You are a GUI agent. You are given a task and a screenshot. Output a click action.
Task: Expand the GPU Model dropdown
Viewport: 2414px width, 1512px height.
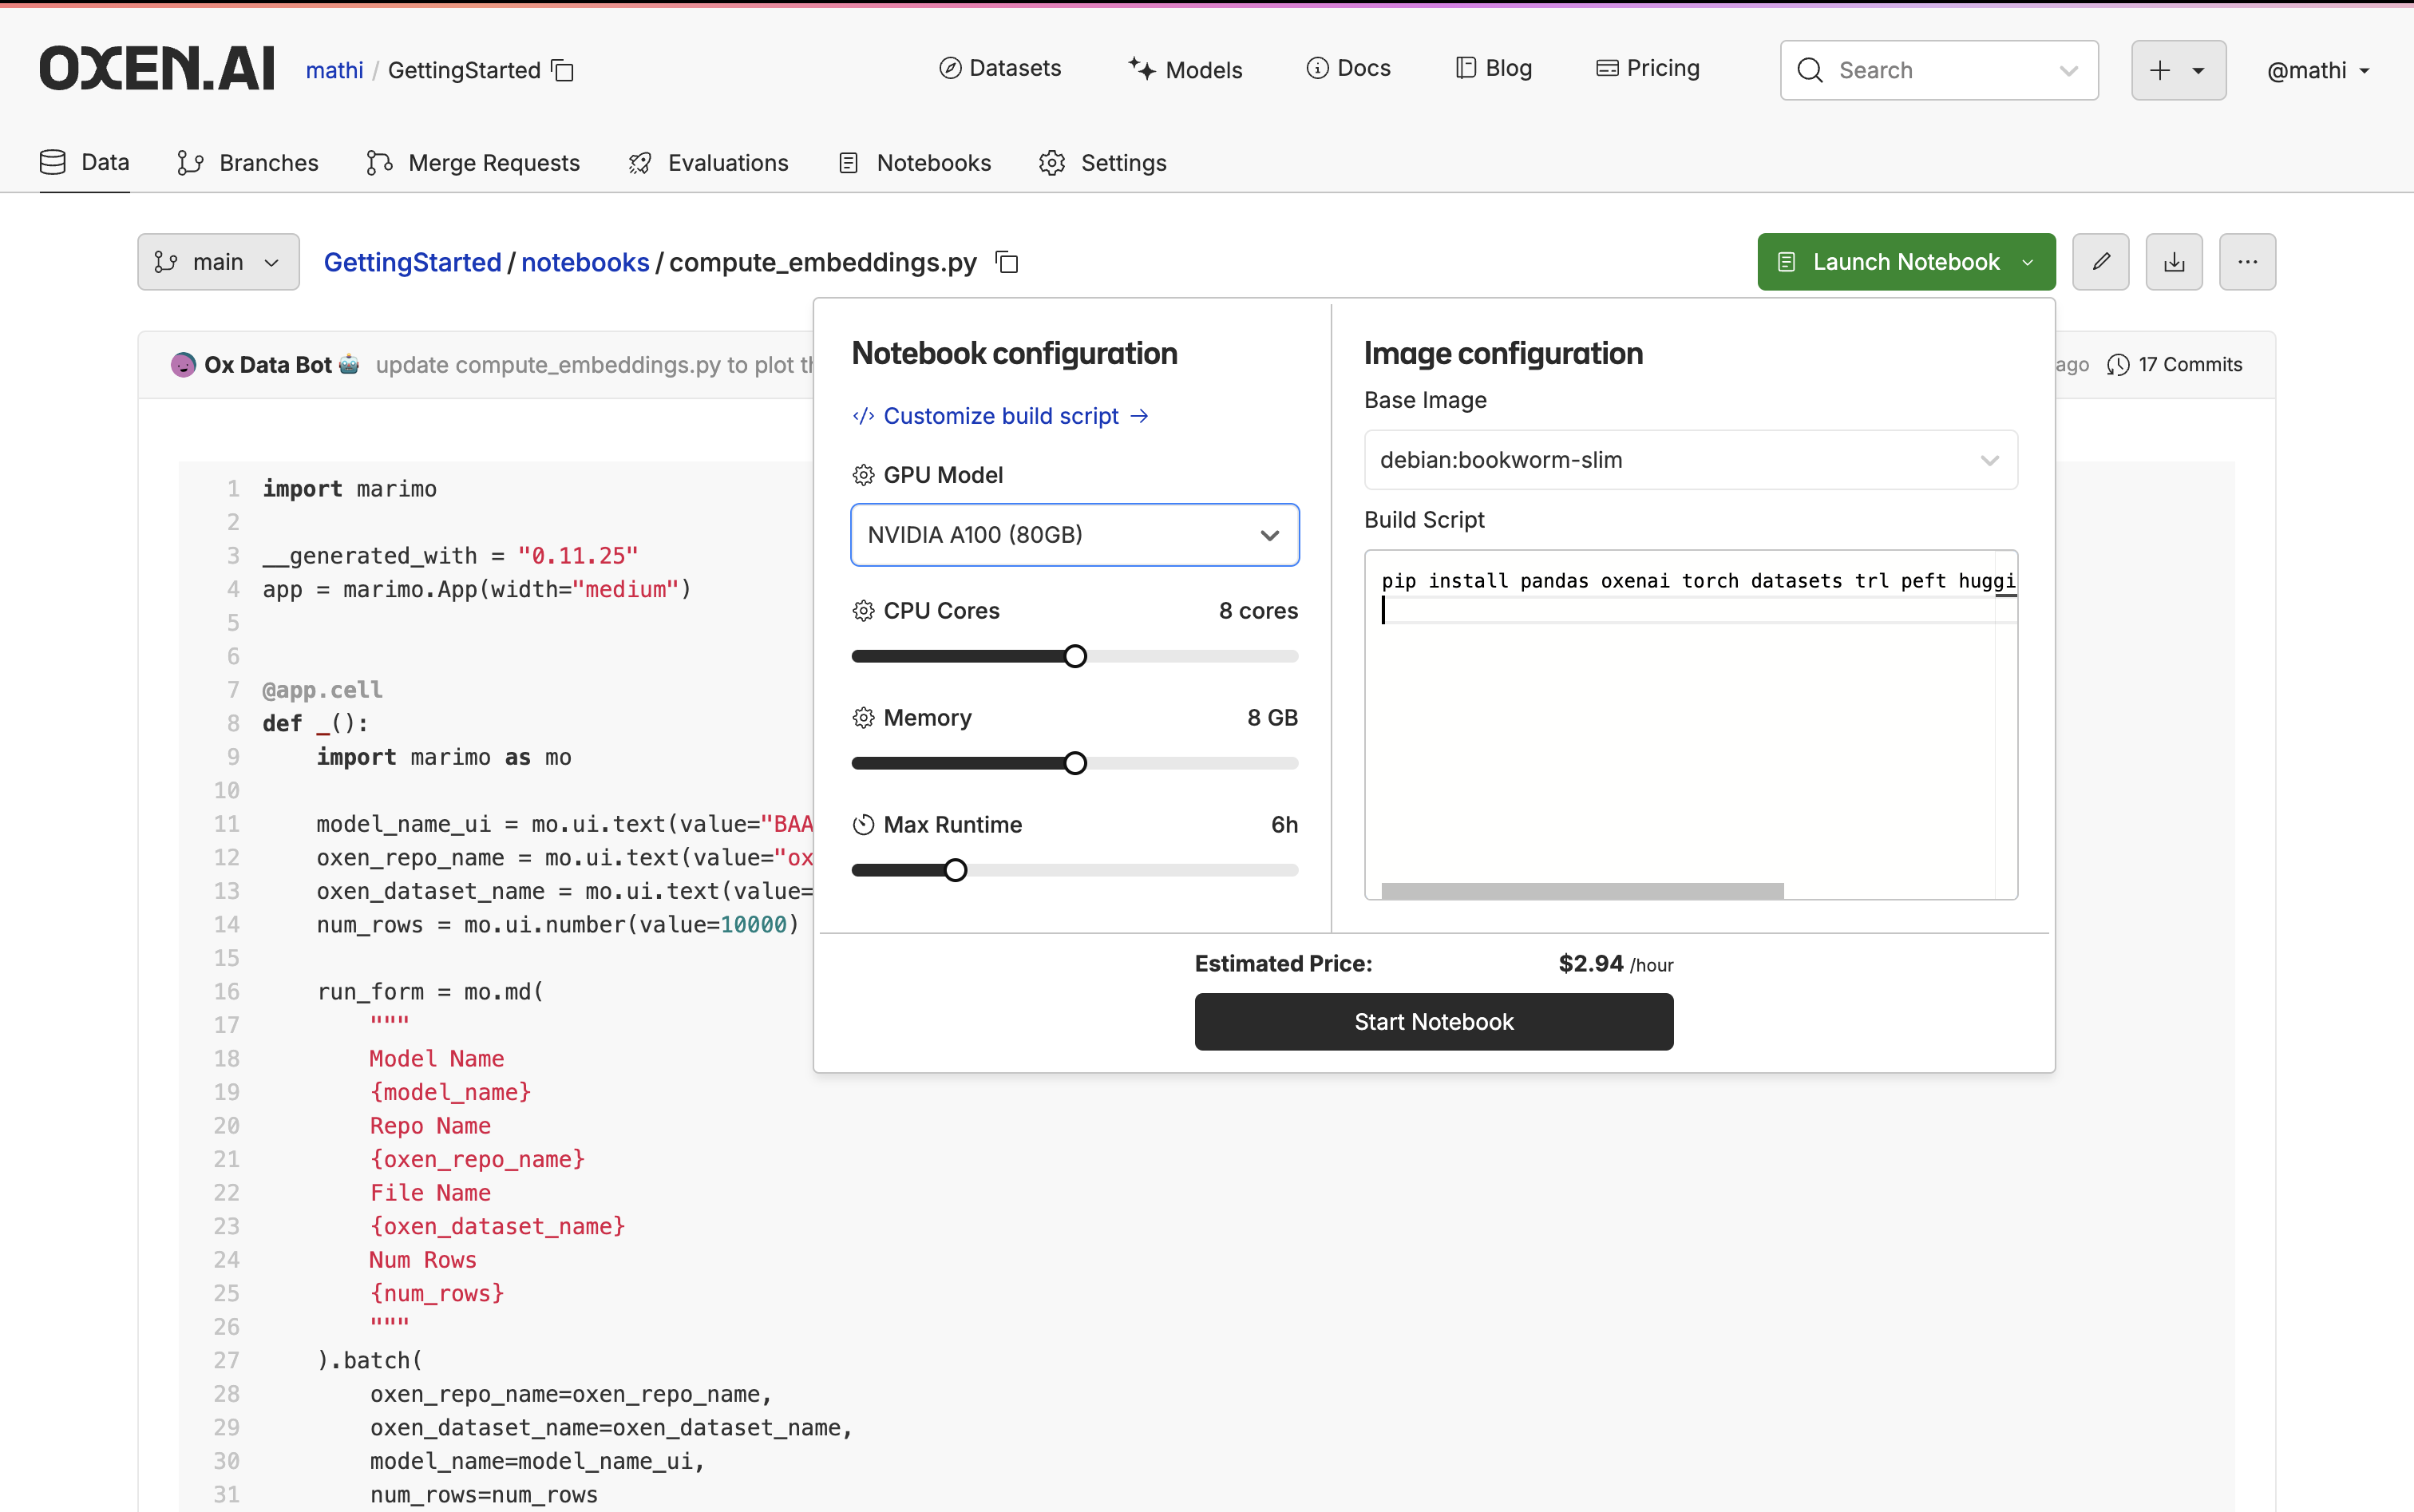point(1074,535)
